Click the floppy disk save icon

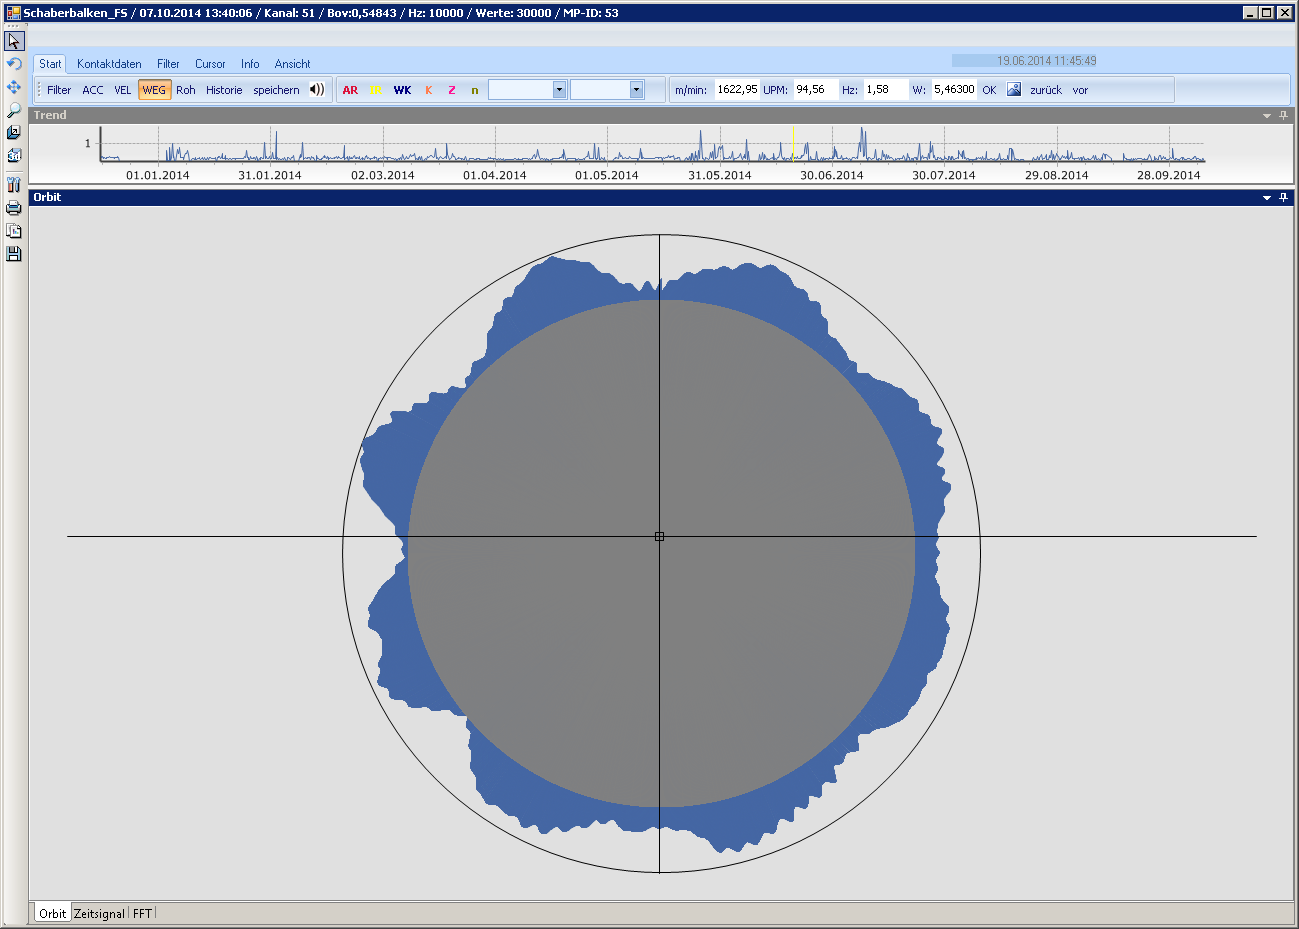(x=14, y=254)
